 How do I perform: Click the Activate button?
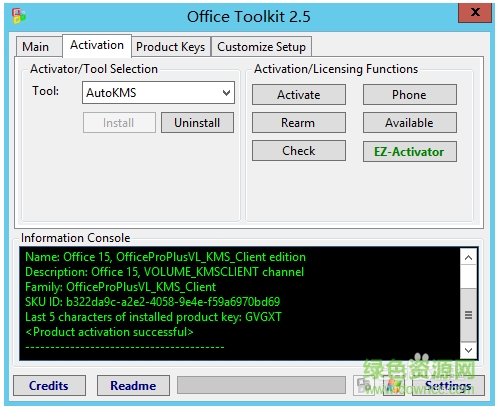coord(299,95)
